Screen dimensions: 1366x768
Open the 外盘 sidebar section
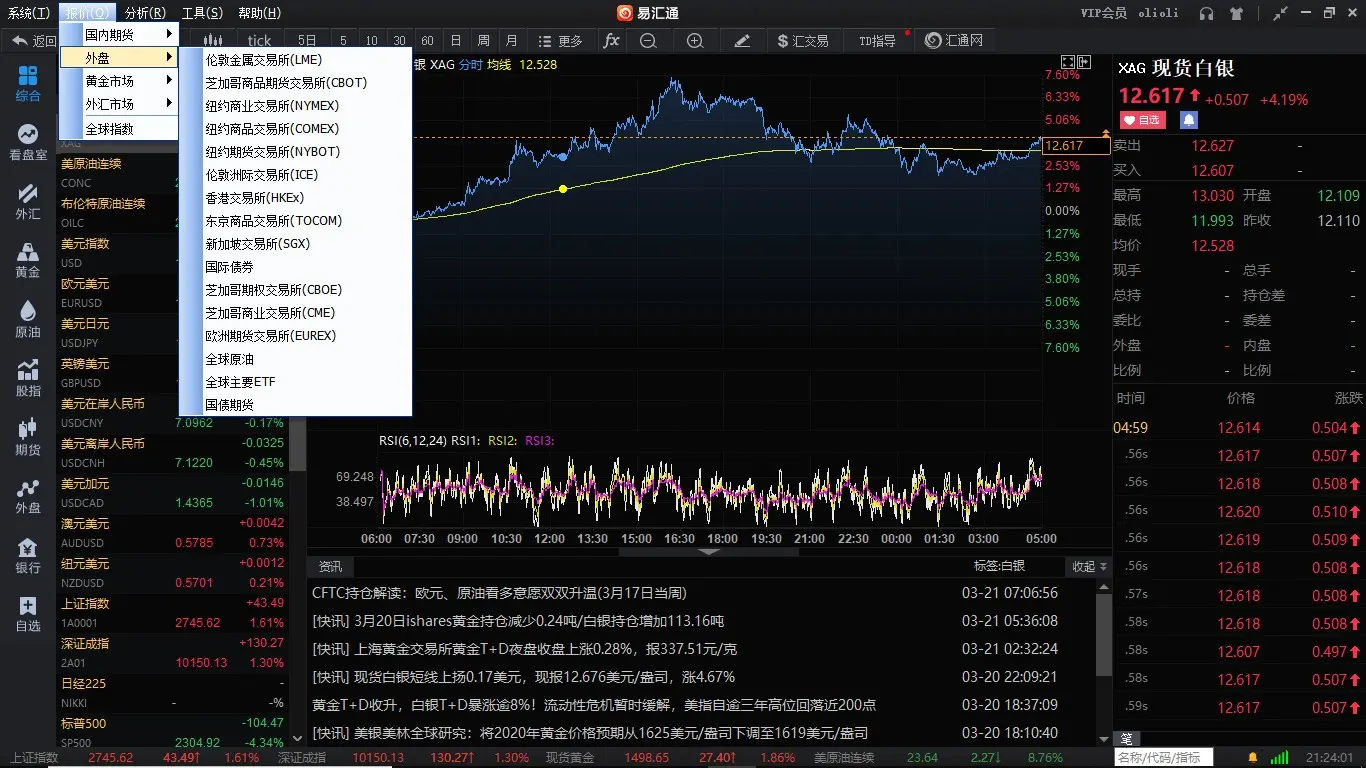(28, 495)
